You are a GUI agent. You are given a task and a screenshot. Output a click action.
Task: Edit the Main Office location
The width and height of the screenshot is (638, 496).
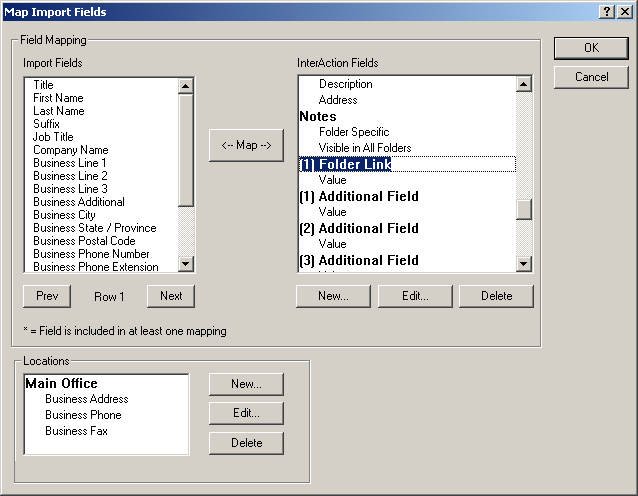tap(246, 413)
